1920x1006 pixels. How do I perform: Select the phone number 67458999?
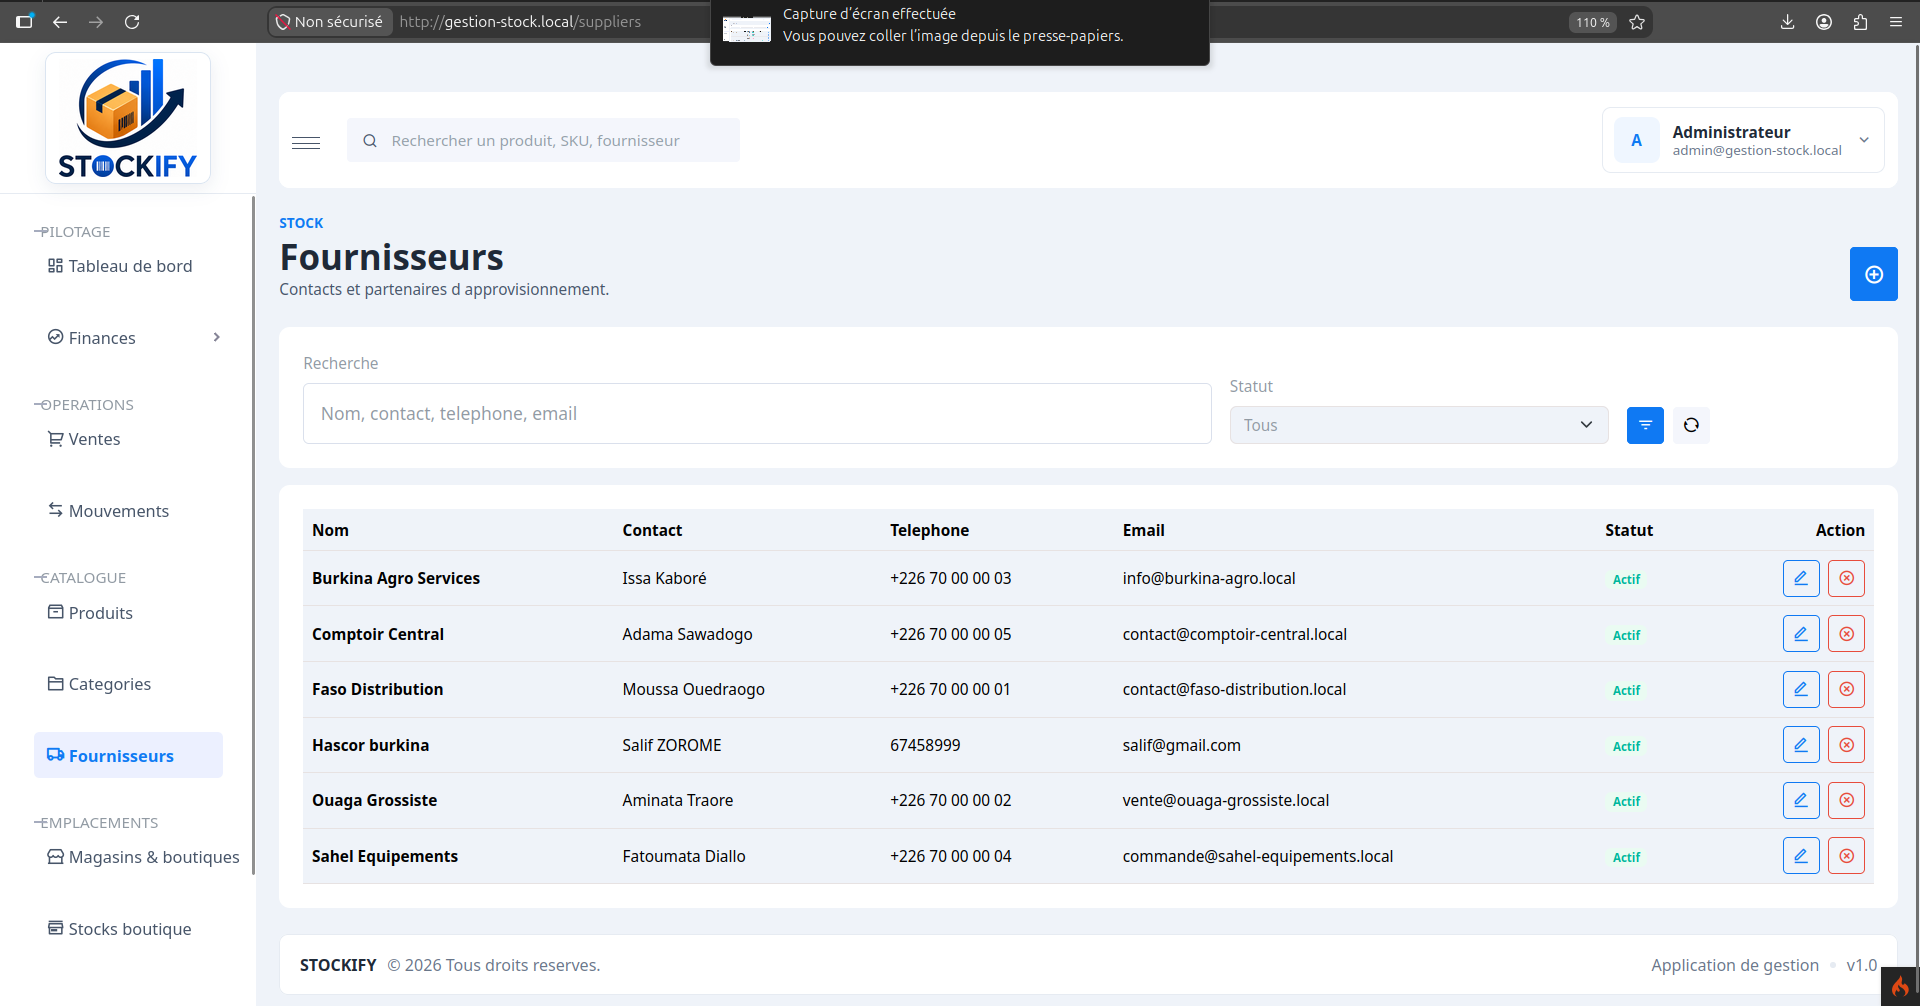point(925,745)
